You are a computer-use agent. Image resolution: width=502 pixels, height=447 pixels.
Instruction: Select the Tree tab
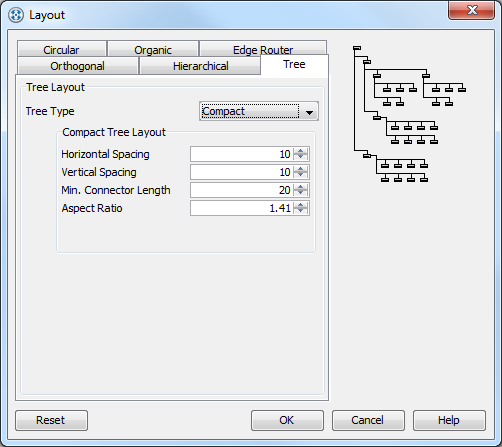tap(294, 65)
